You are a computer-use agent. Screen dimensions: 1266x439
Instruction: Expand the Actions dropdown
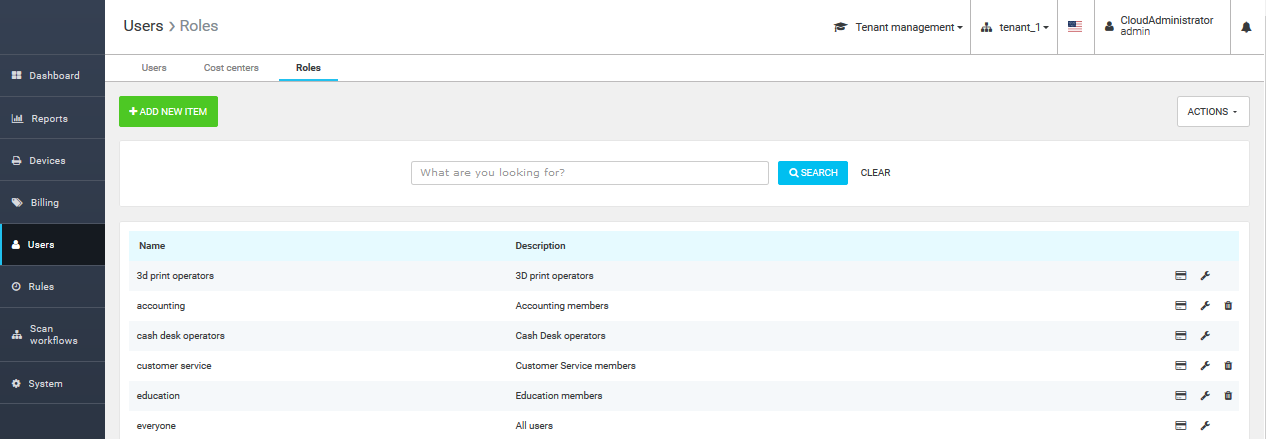tap(1212, 112)
